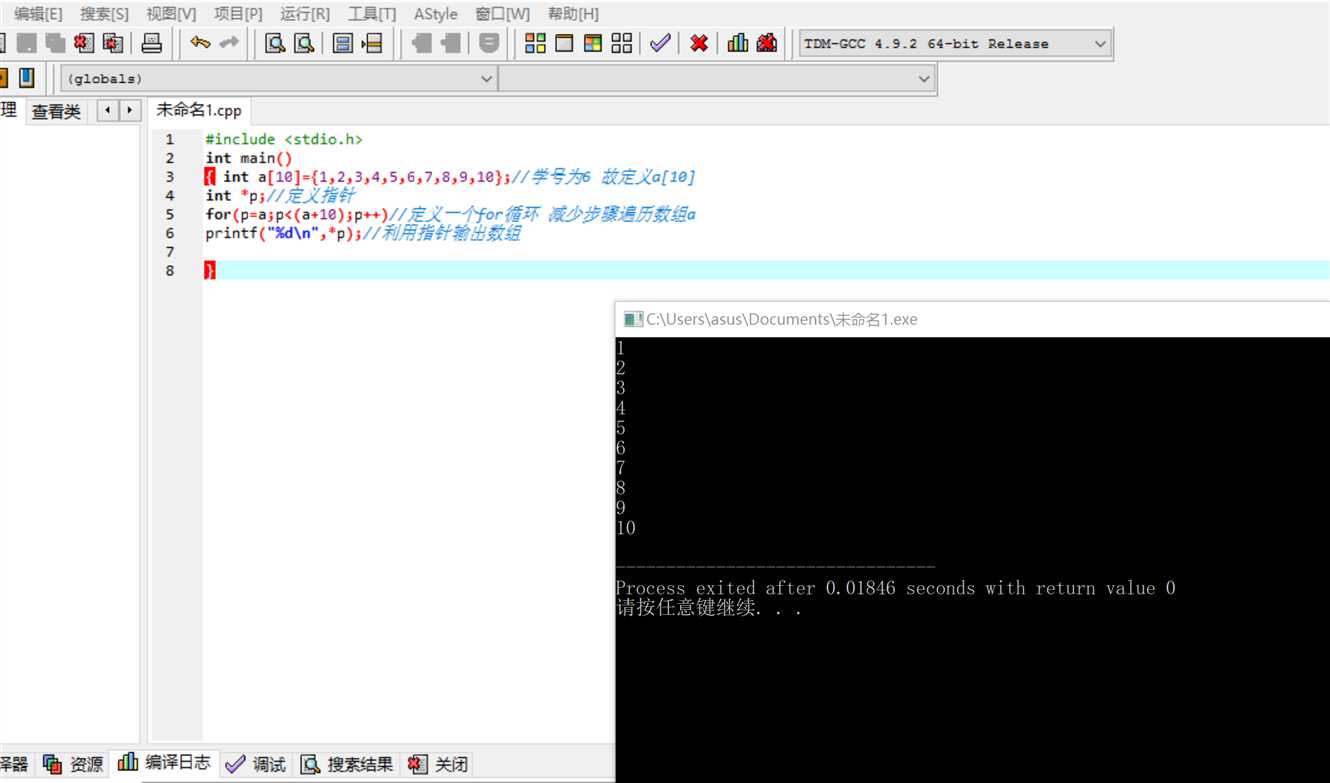1330x783 pixels.
Task: Click the blue icon left of (globals)
Action: click(x=27, y=77)
